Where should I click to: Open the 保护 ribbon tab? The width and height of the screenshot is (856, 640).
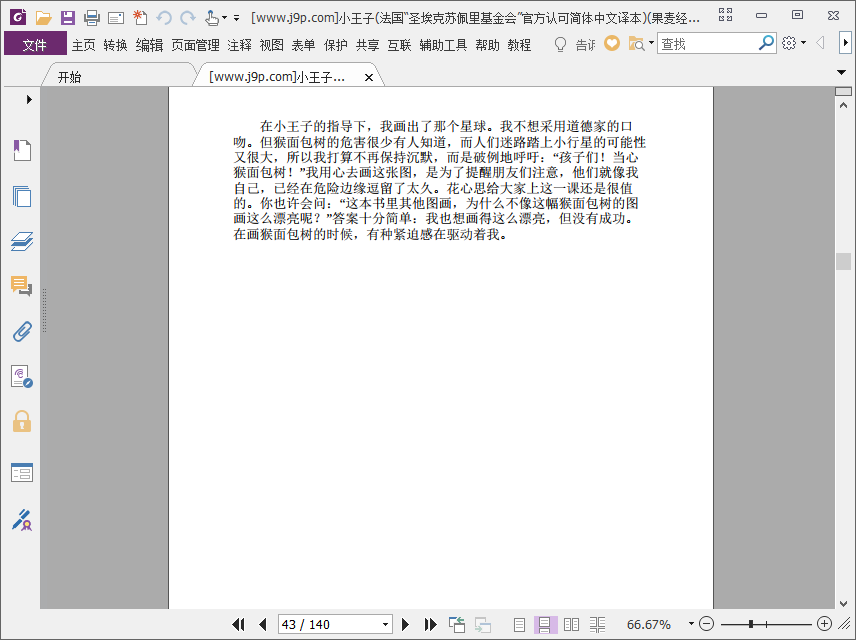[335, 45]
